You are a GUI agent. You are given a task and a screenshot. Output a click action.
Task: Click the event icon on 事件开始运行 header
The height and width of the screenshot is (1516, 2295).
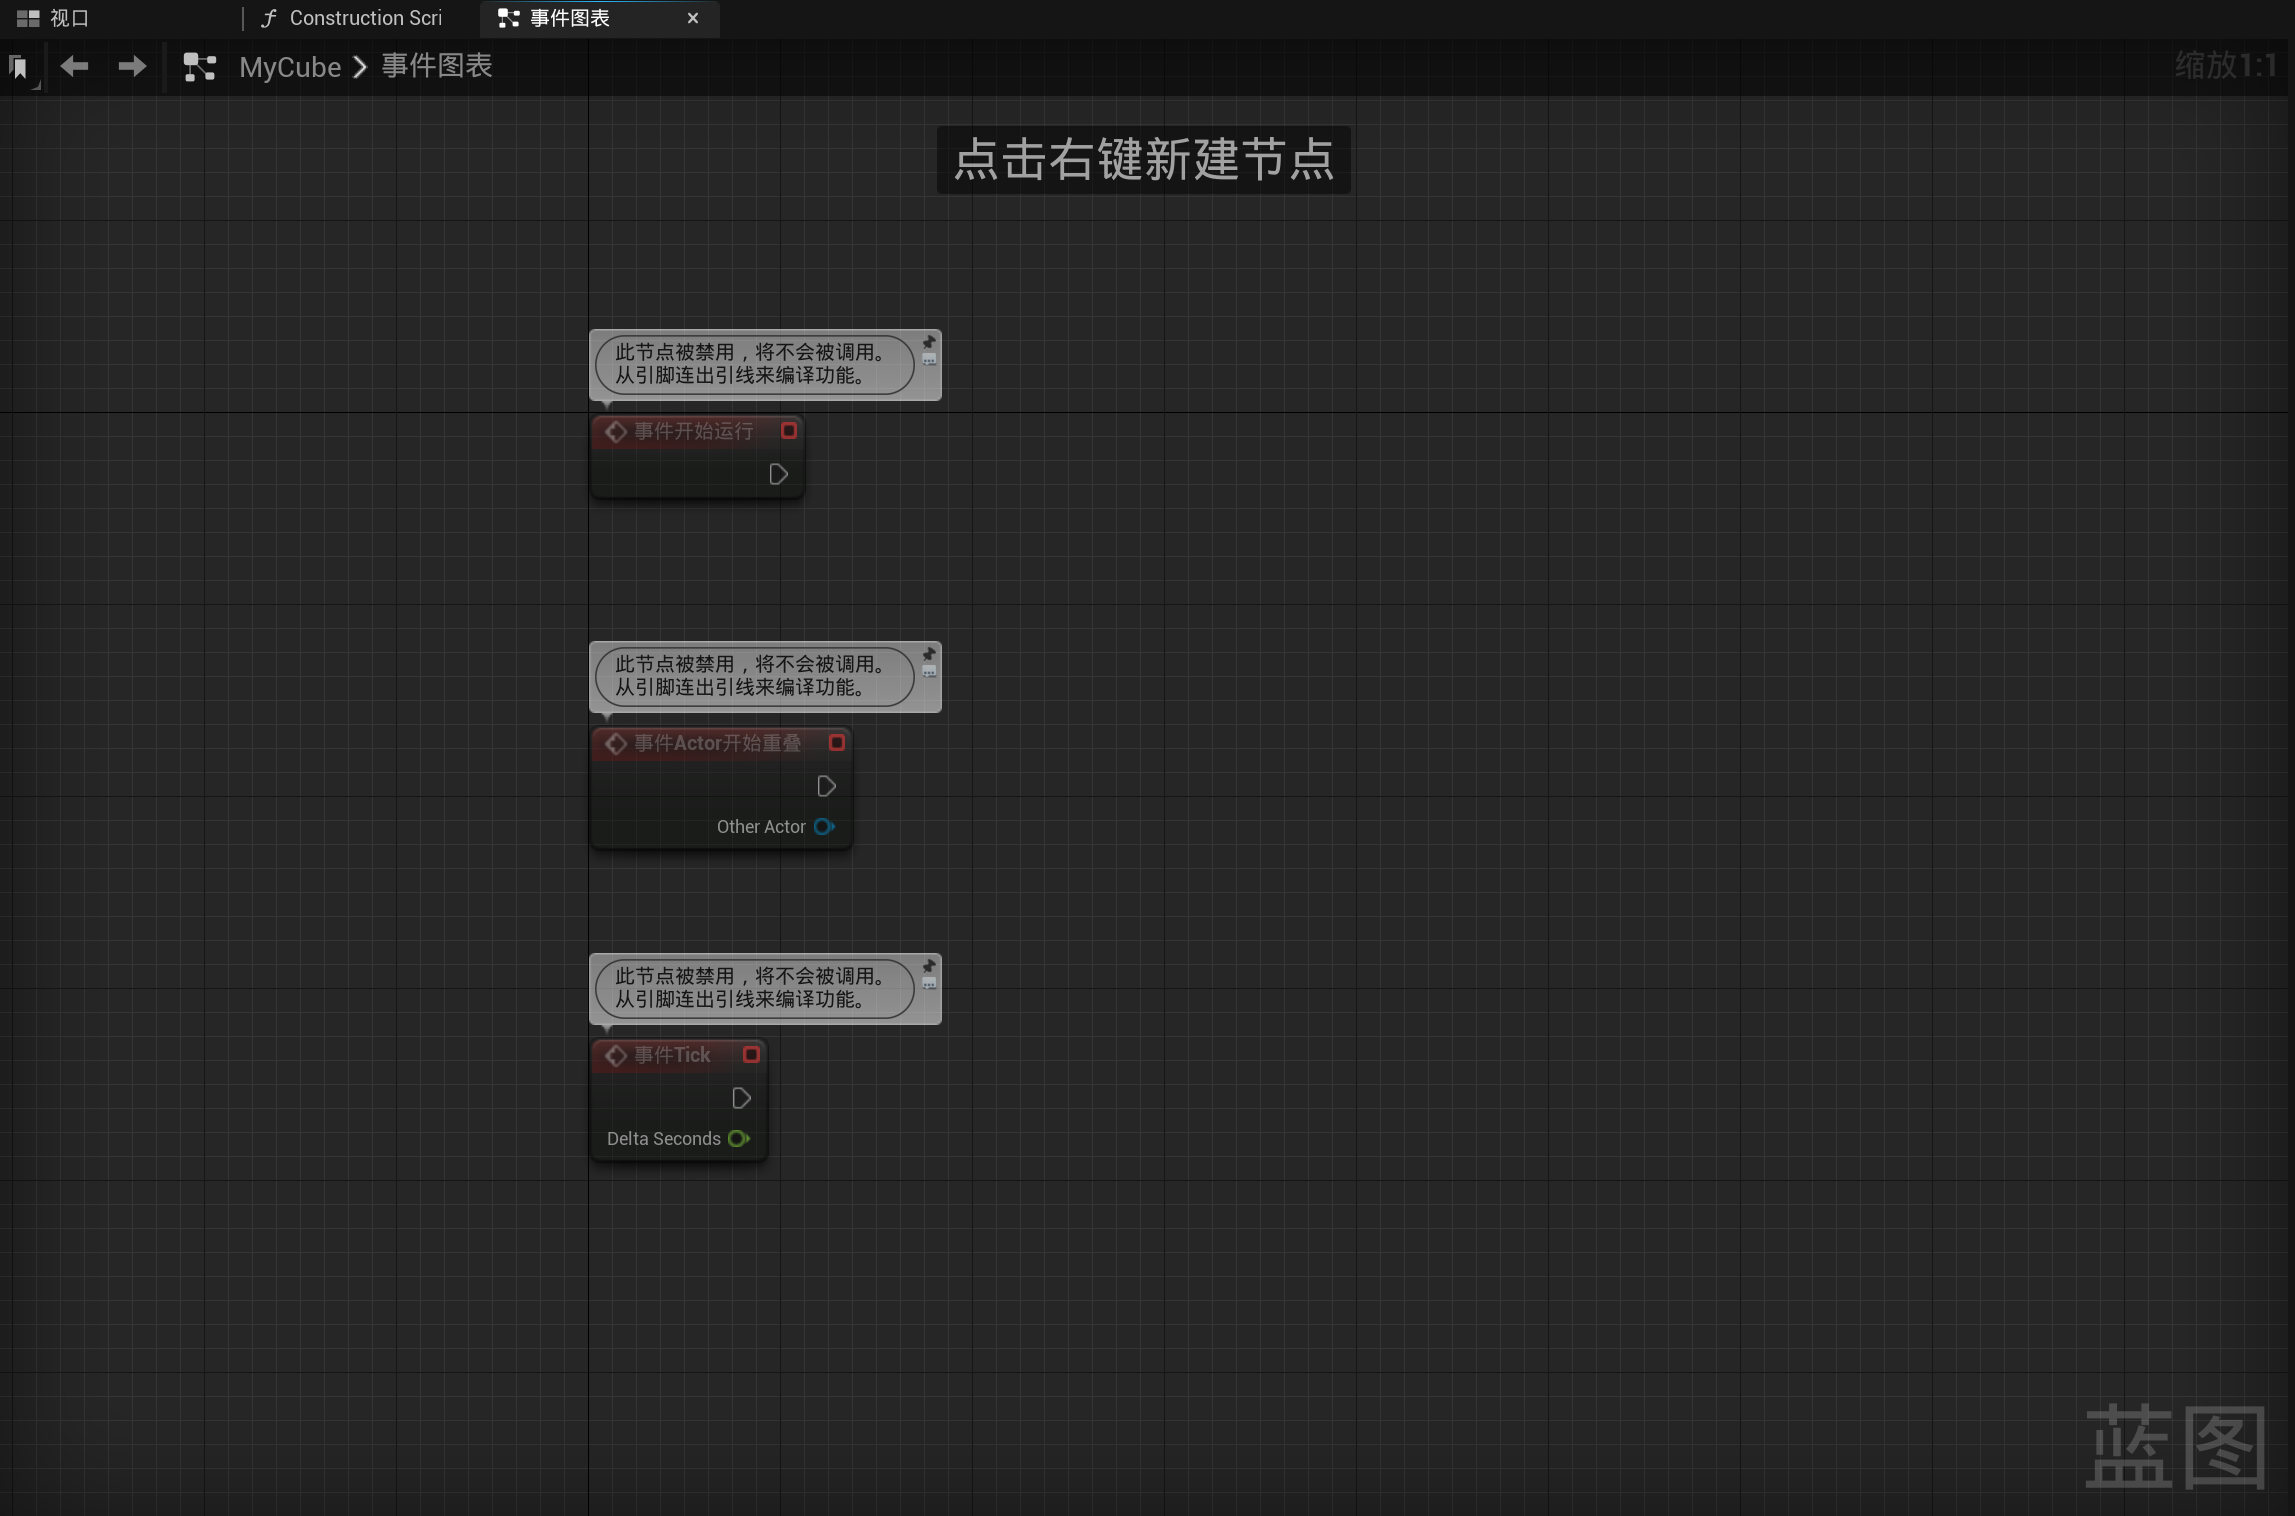615,432
